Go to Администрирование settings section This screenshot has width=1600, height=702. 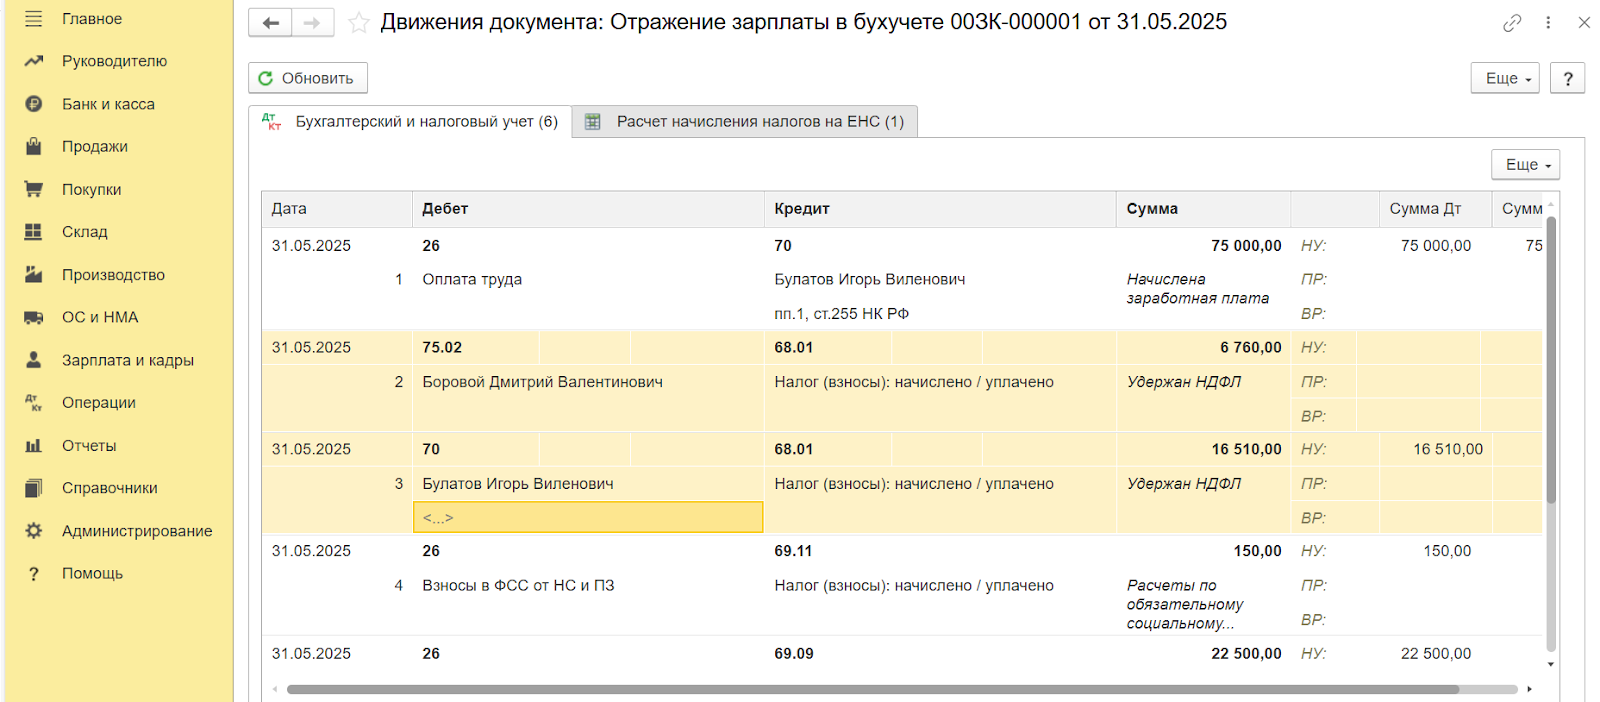[136, 531]
